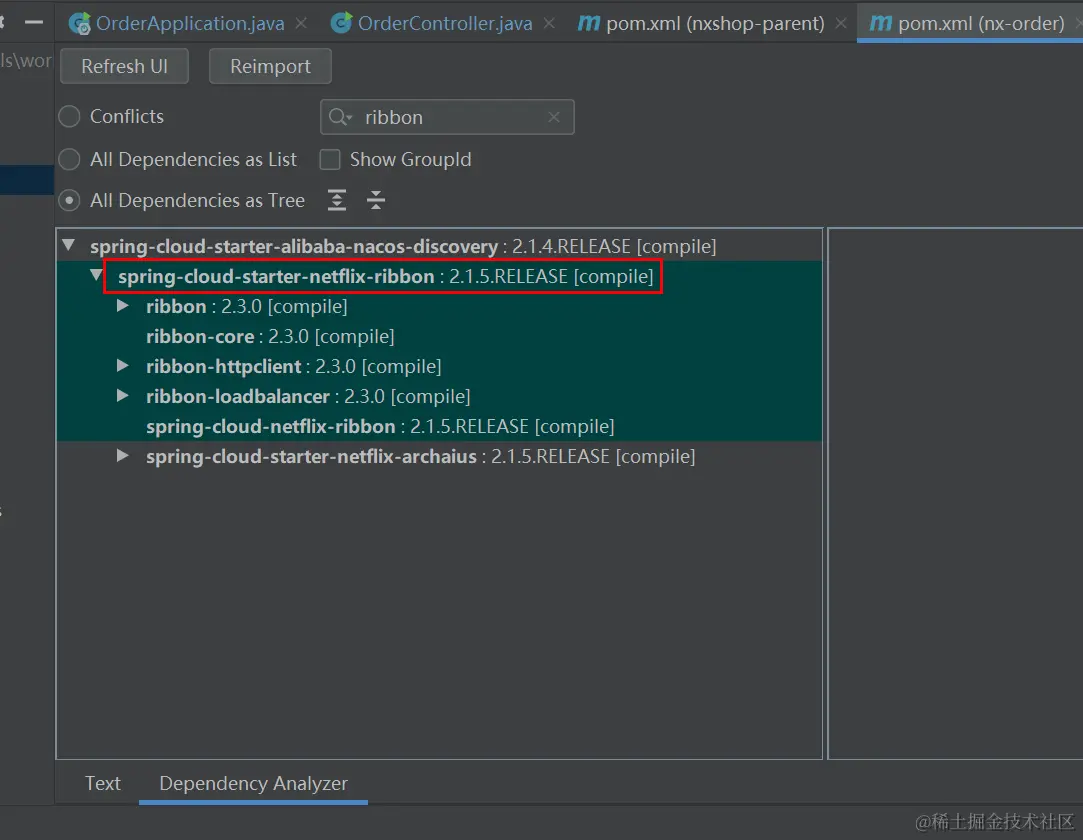Select spring-cloud-starter-alibaba-nacos-discovery row
Screen dimensions: 1083x840
(439, 246)
